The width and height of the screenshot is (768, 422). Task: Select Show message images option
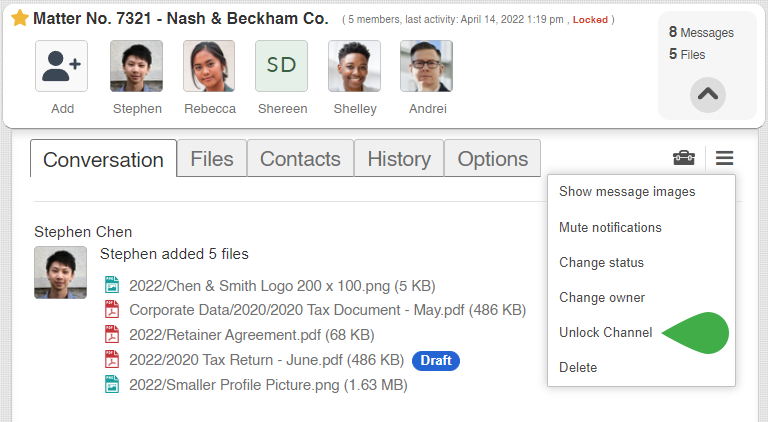627,192
